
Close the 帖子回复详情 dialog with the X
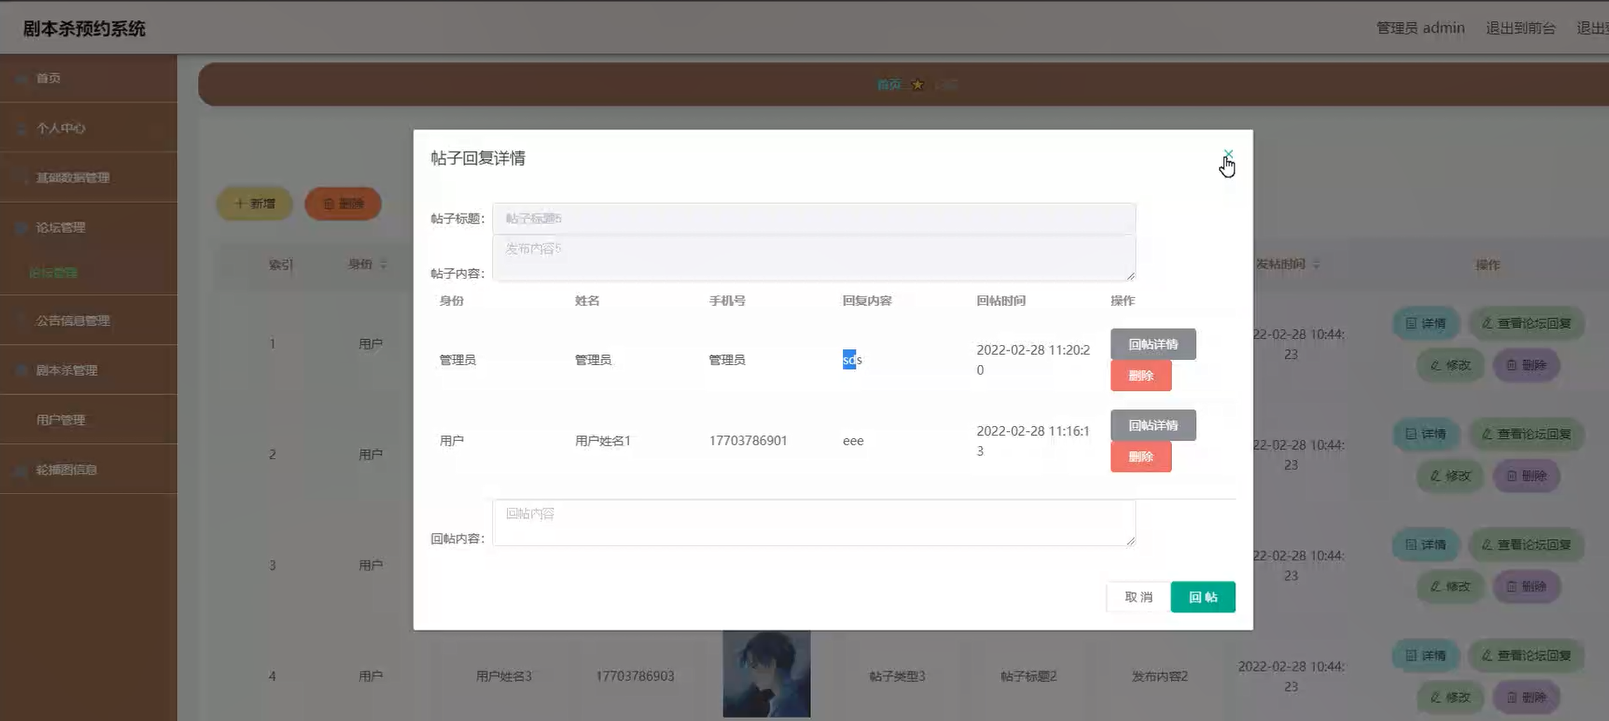1228,155
